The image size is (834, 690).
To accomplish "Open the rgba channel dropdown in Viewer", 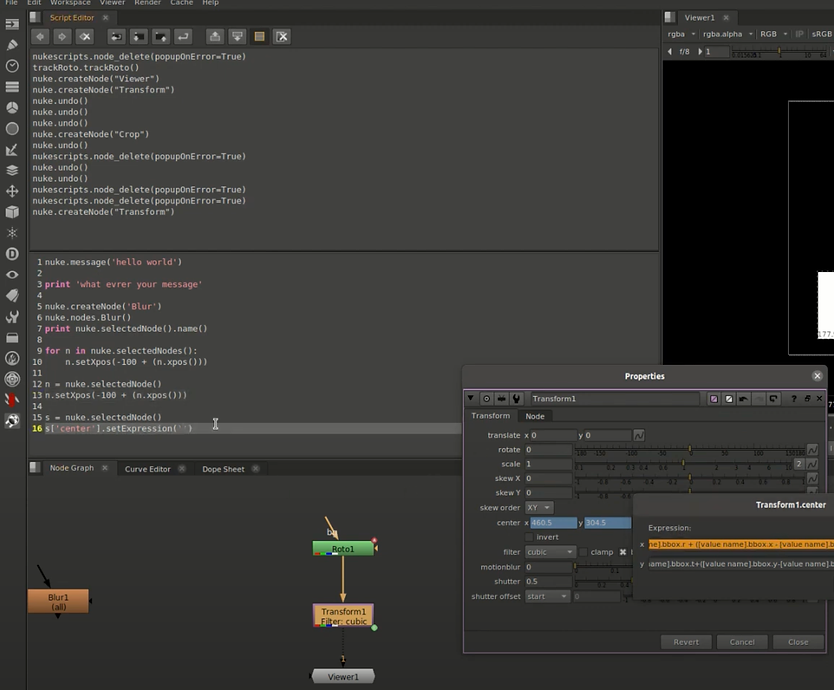I will pos(681,34).
